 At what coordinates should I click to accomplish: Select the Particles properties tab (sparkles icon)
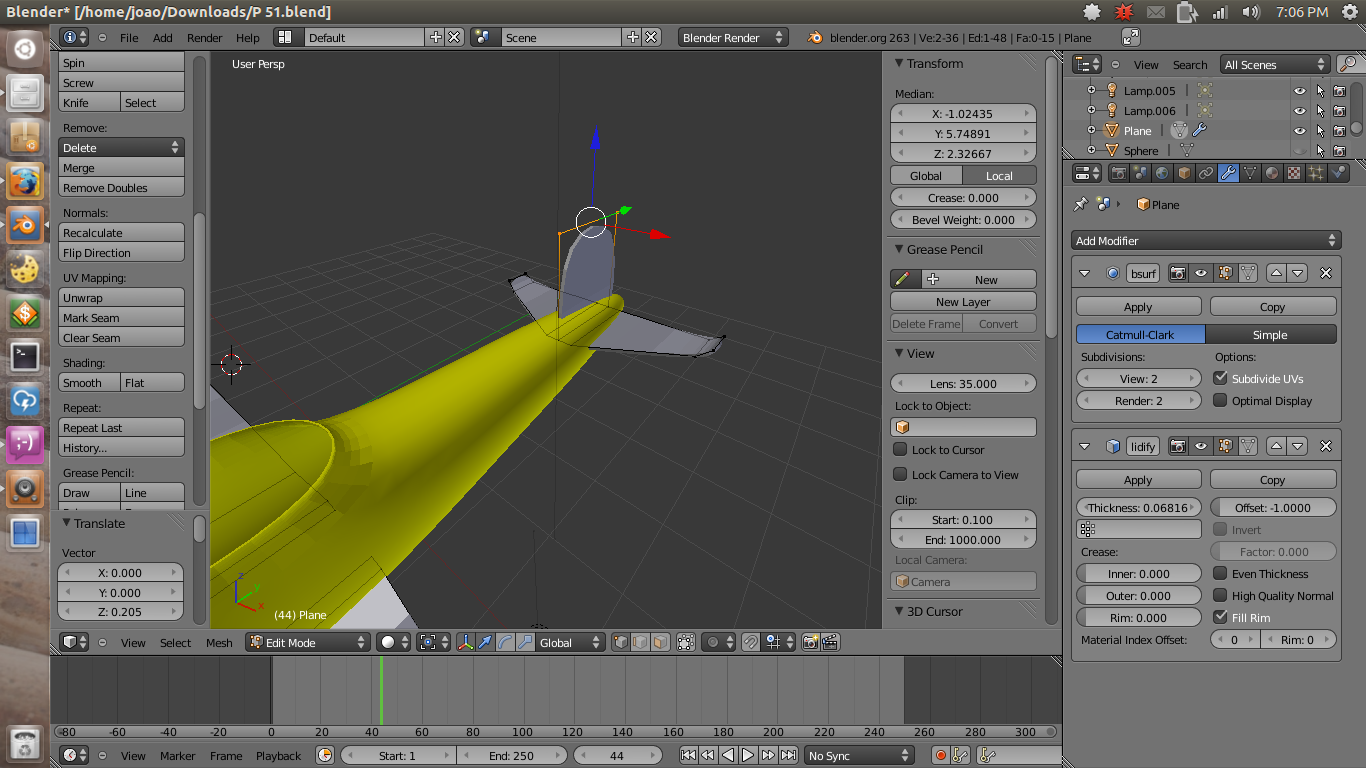[x=1318, y=172]
